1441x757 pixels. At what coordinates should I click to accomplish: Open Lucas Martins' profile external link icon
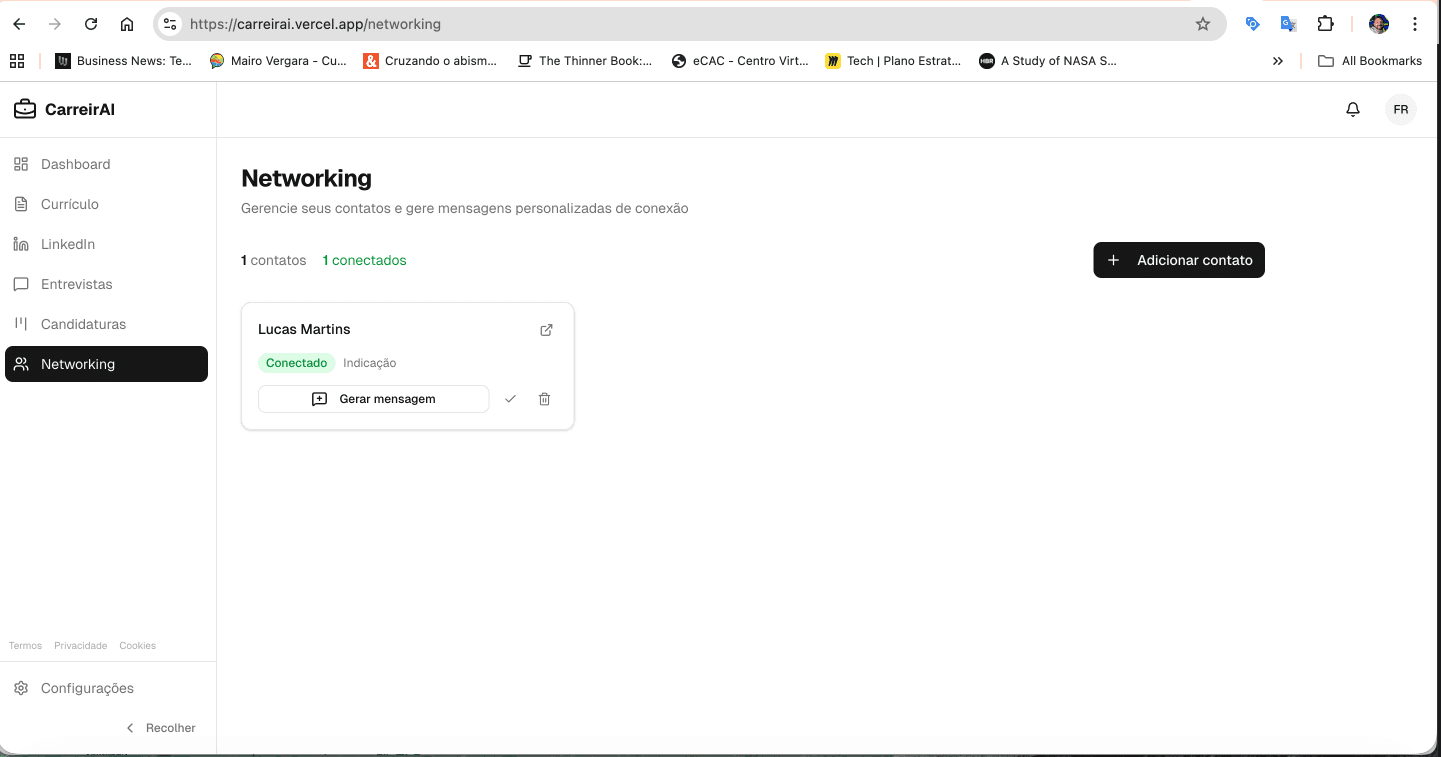[546, 329]
